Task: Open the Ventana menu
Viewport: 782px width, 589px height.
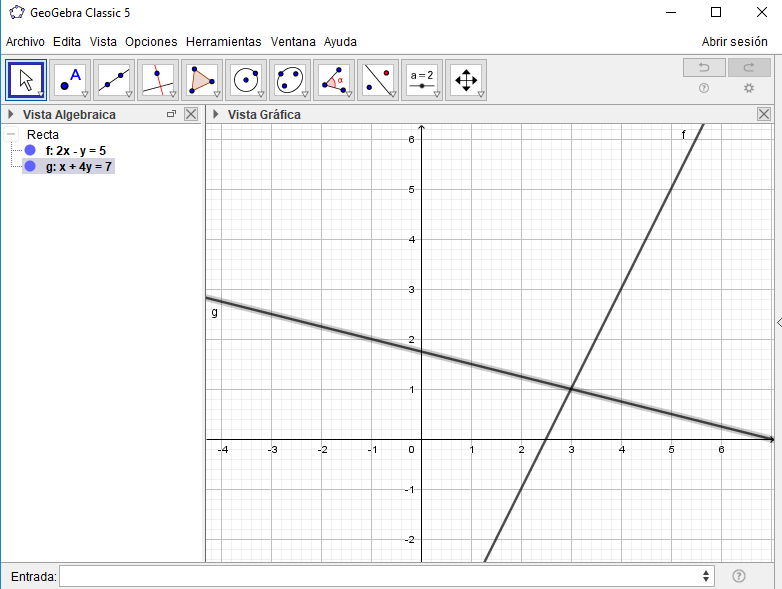Action: (x=293, y=42)
